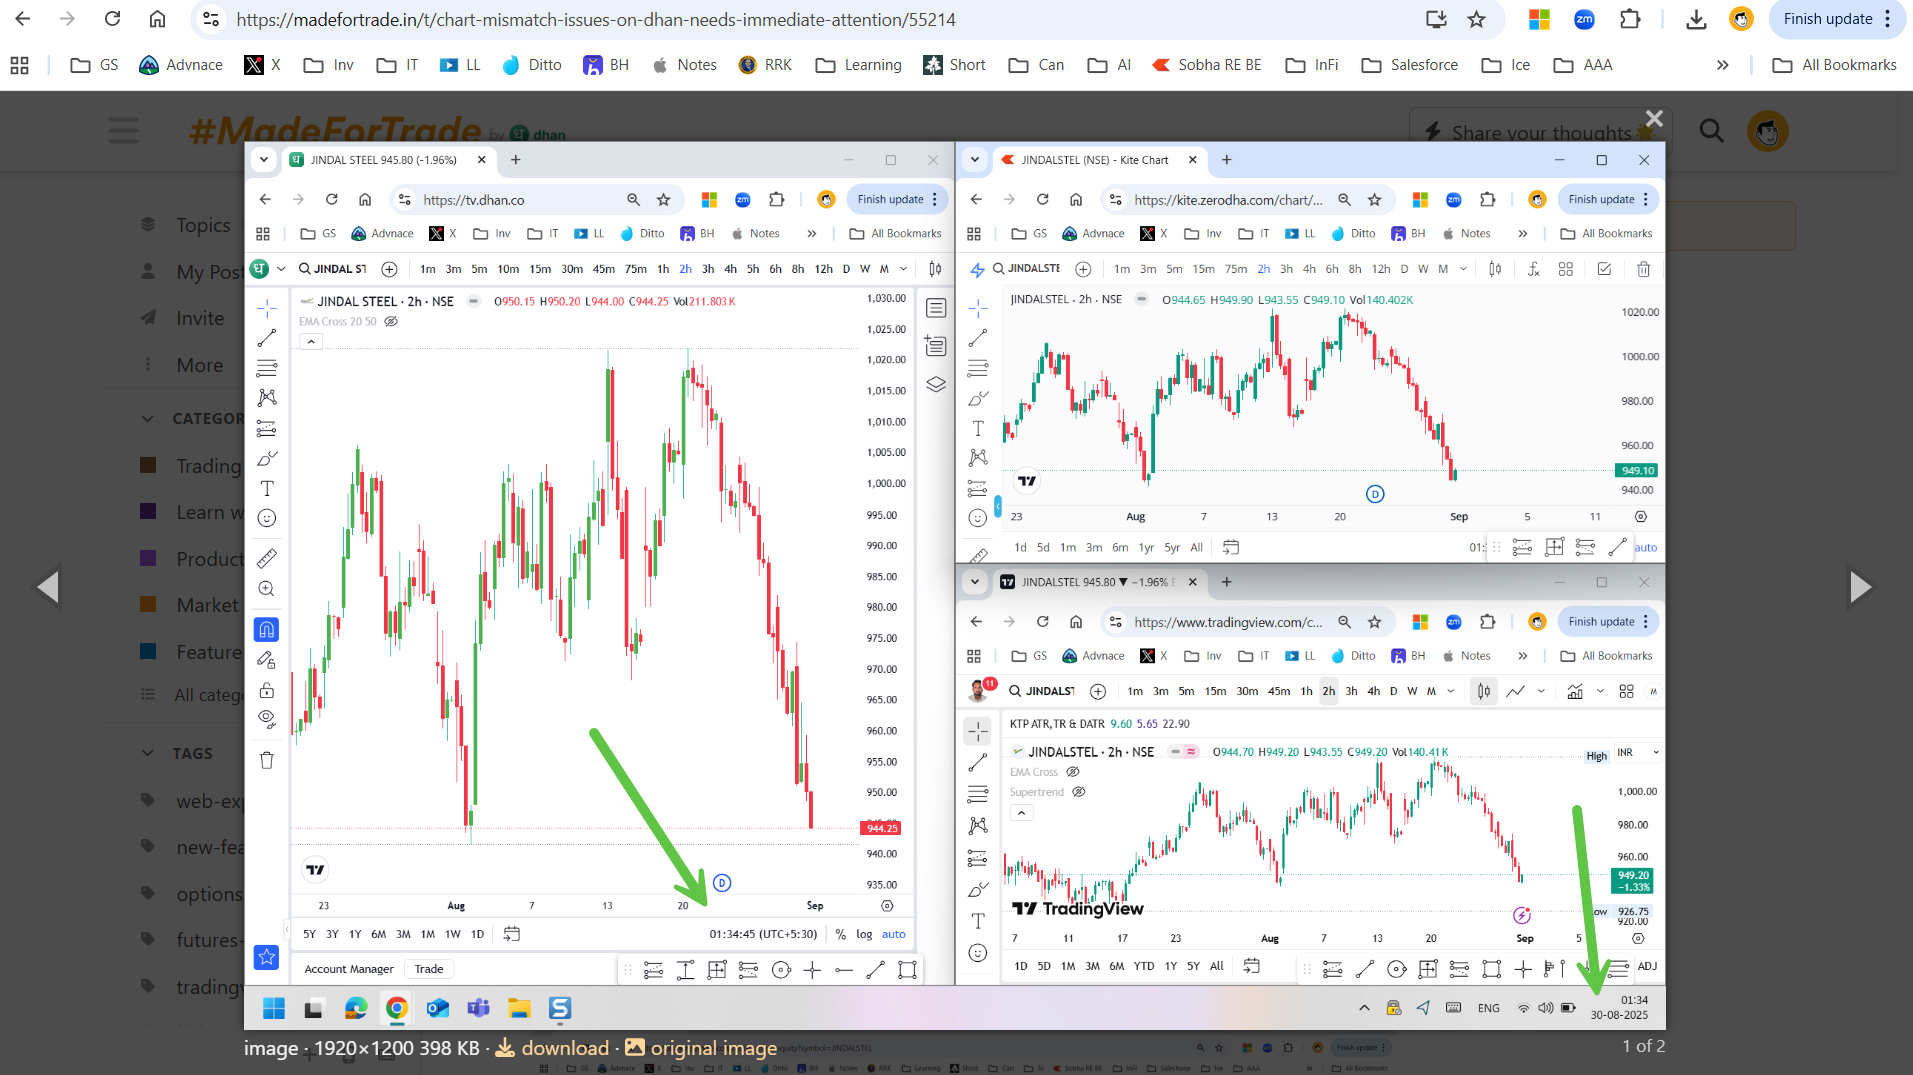This screenshot has height=1075, width=1913.
Task: Click the download link below the image
Action: [x=553, y=1048]
